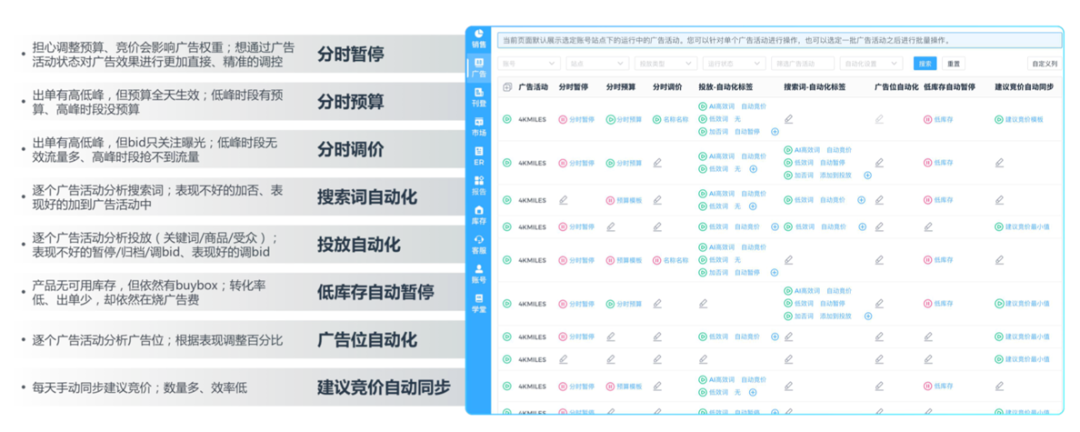Image resolution: width=1080 pixels, height=432 pixels.
Task: Click the 重置 button
Action: tap(953, 63)
